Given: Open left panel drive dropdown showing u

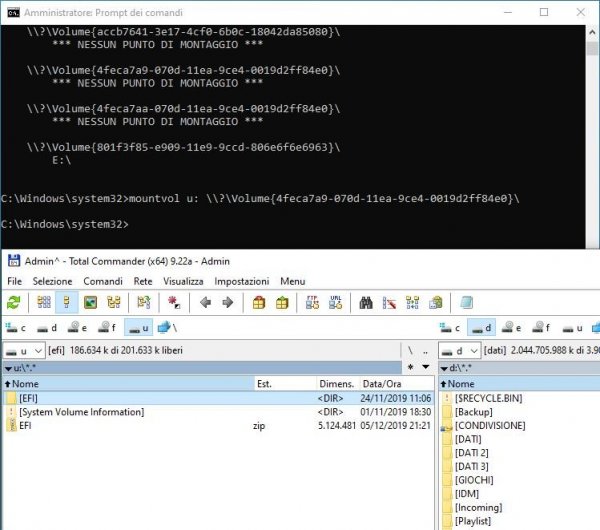Looking at the screenshot, I should coord(24,351).
